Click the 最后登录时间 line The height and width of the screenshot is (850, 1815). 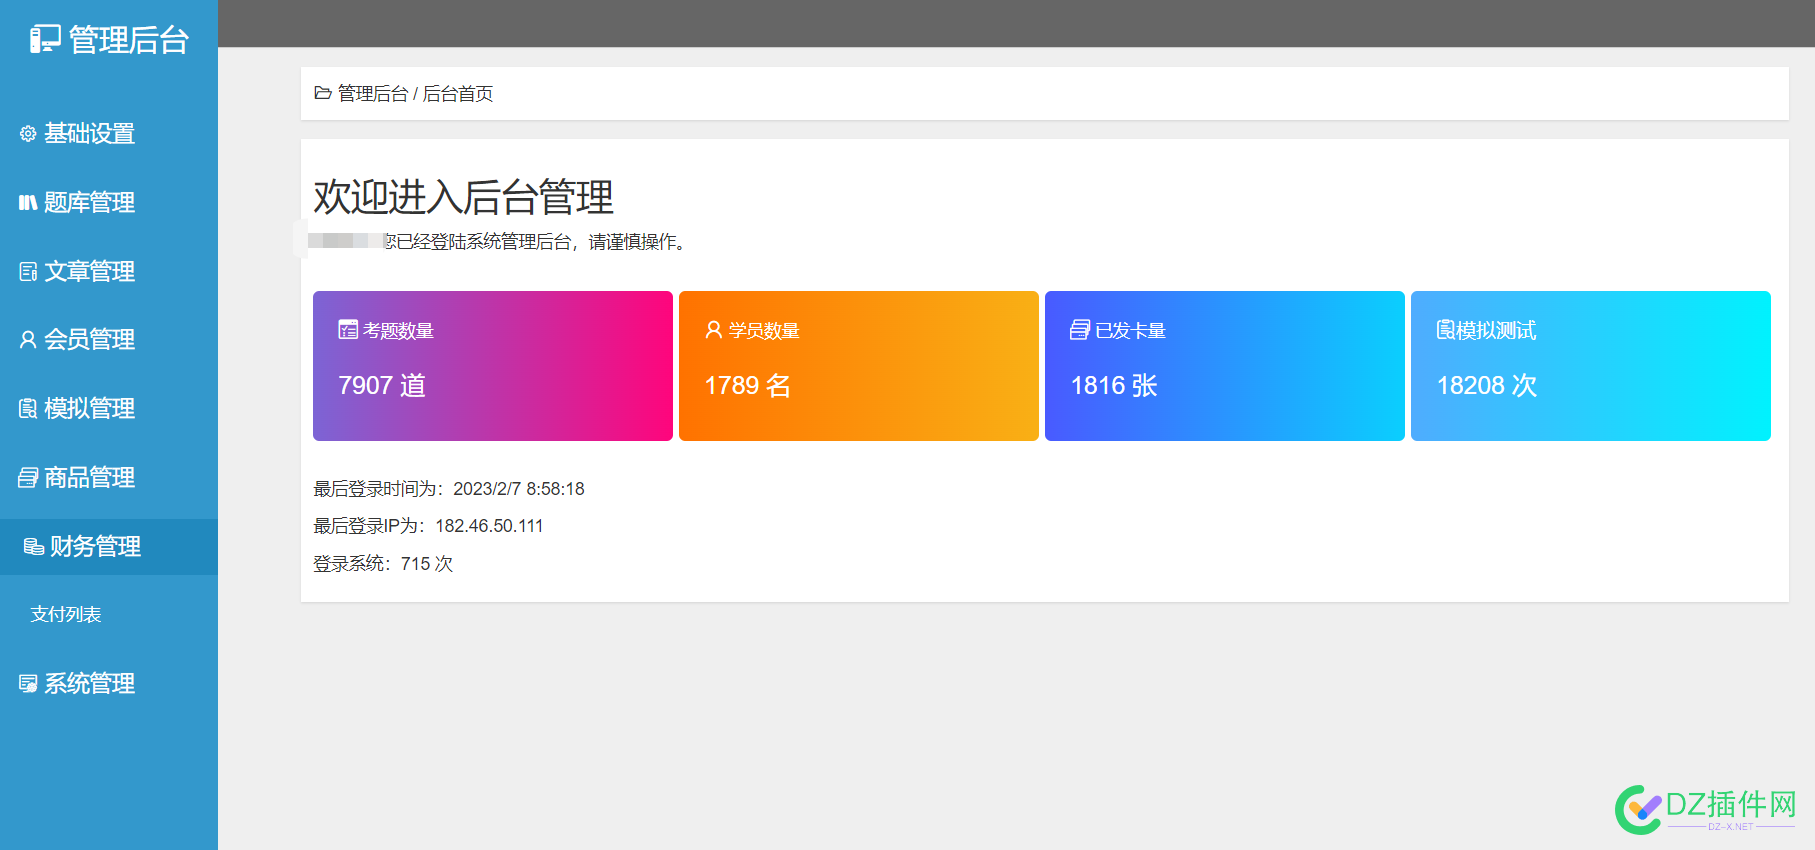pyautogui.click(x=449, y=489)
